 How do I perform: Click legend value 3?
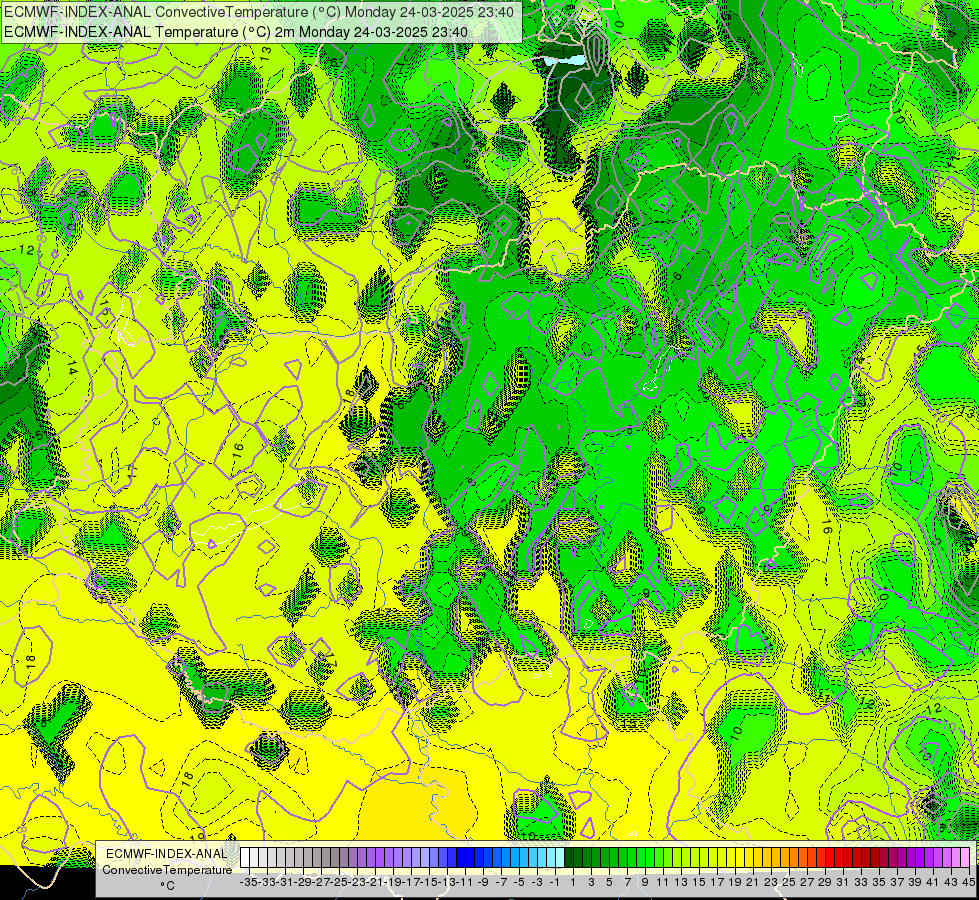point(591,882)
